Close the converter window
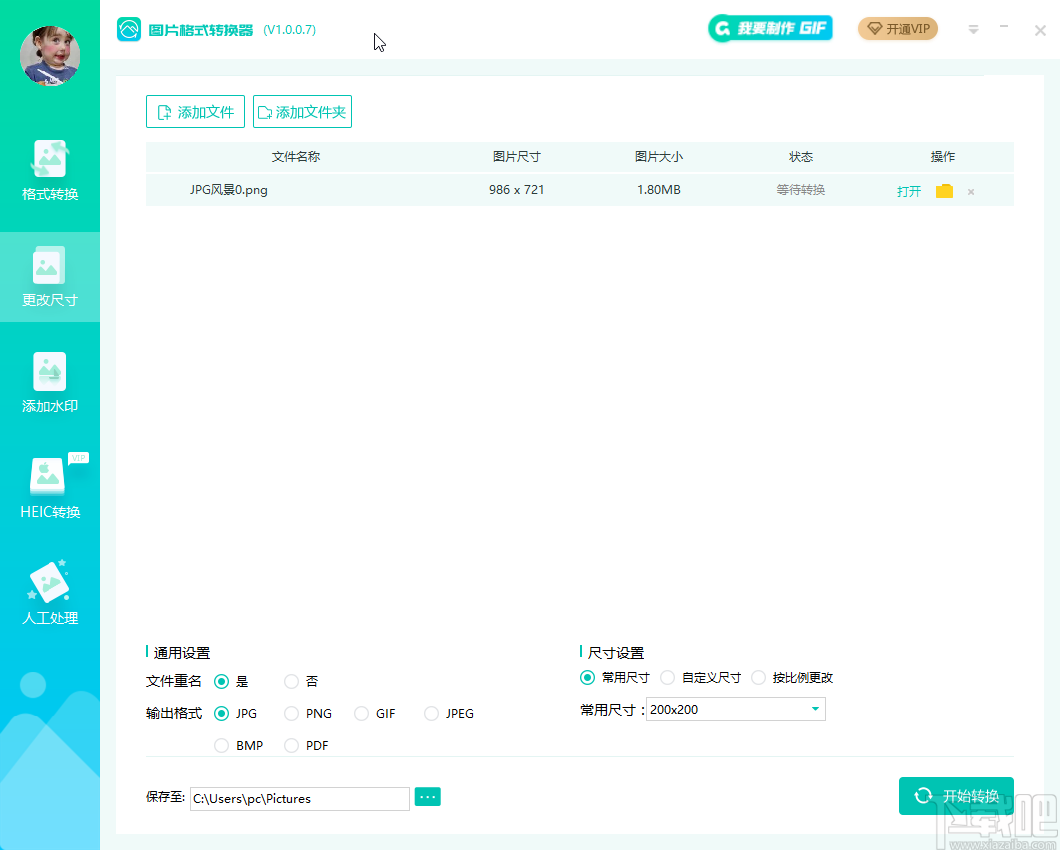 coord(1040,30)
